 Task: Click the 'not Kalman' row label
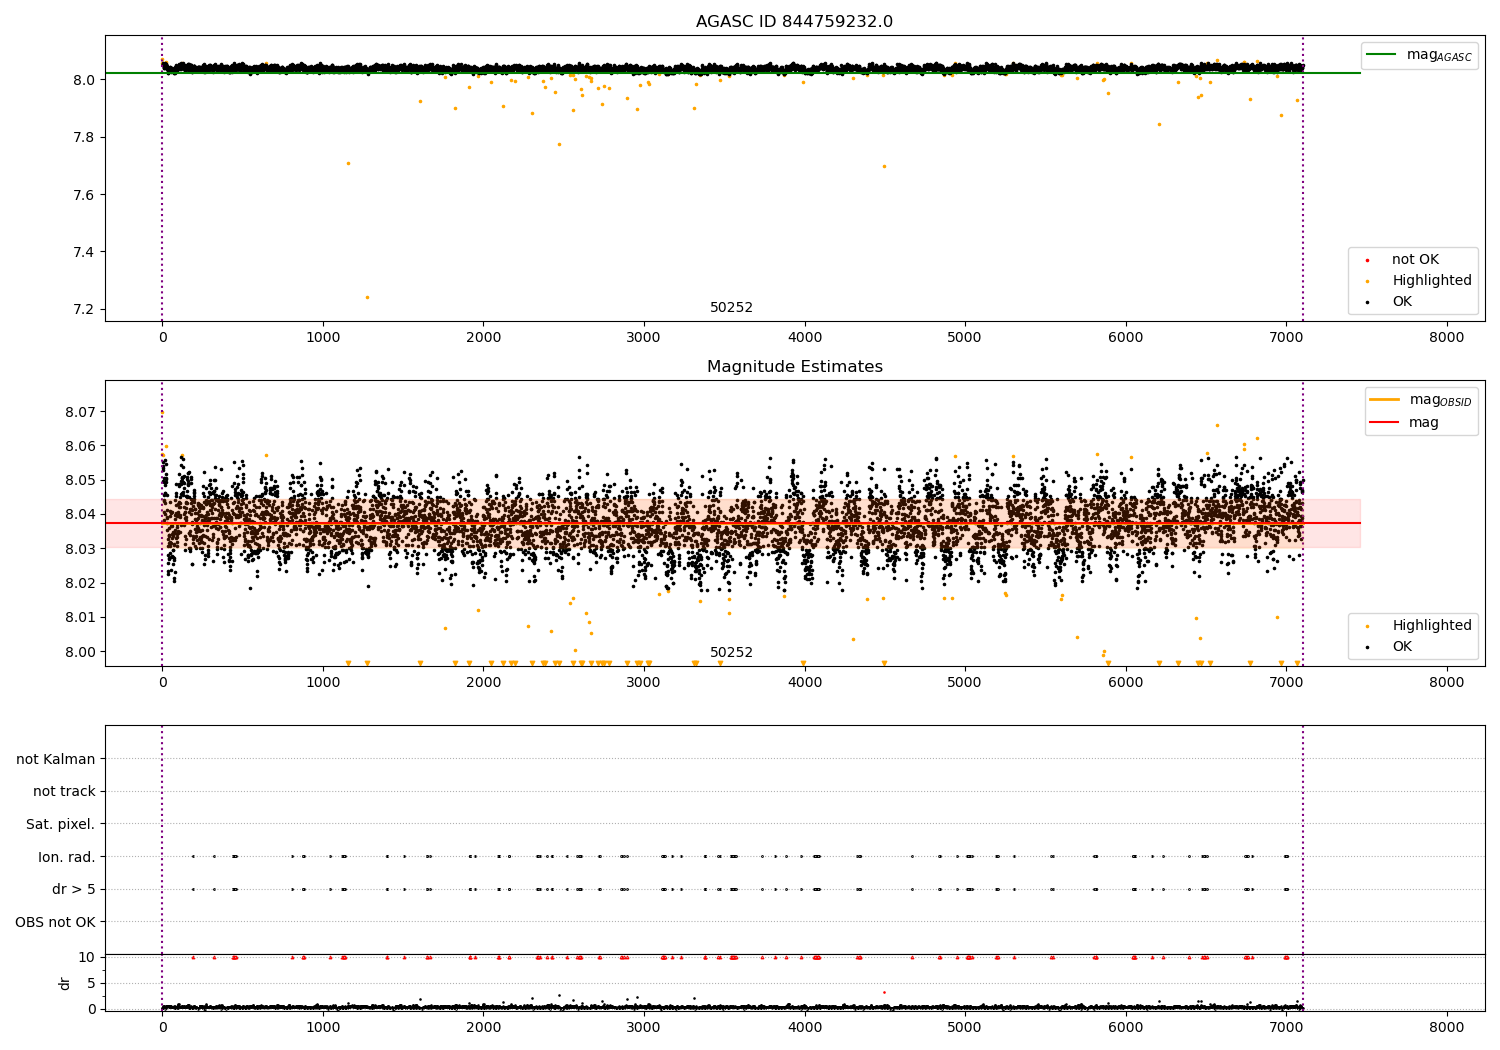[56, 759]
